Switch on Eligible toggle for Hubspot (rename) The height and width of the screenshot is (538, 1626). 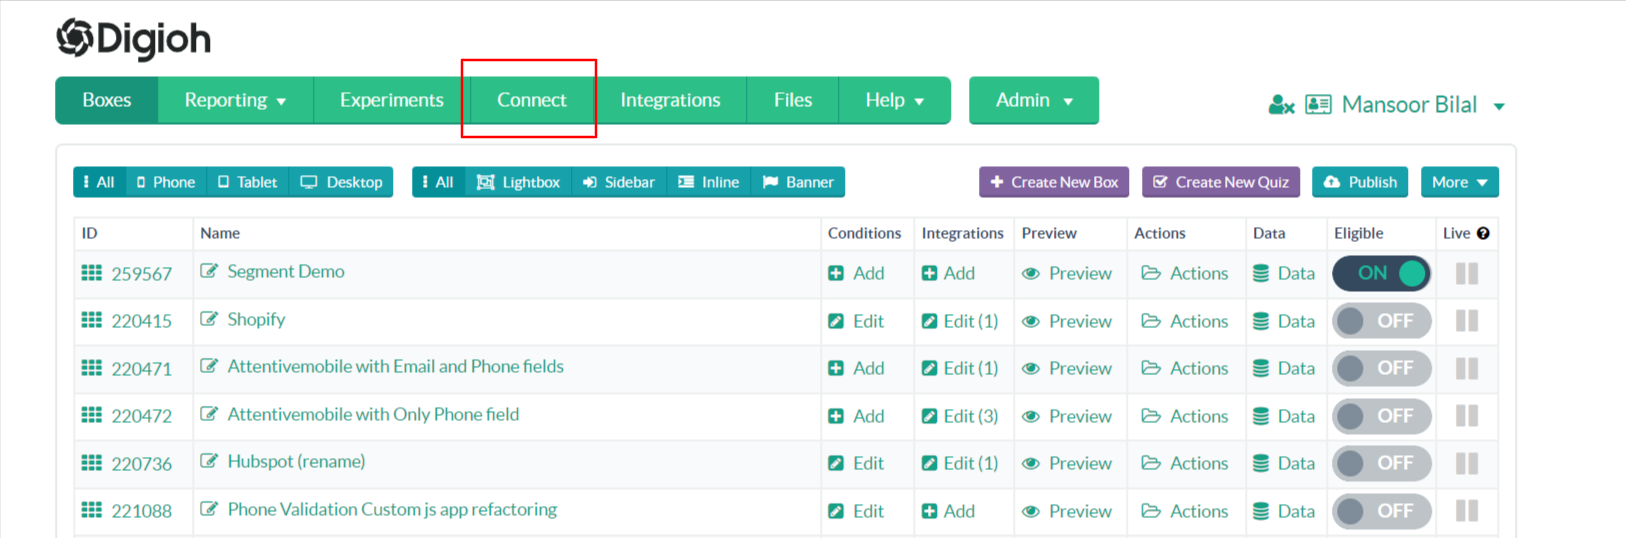[1381, 463]
